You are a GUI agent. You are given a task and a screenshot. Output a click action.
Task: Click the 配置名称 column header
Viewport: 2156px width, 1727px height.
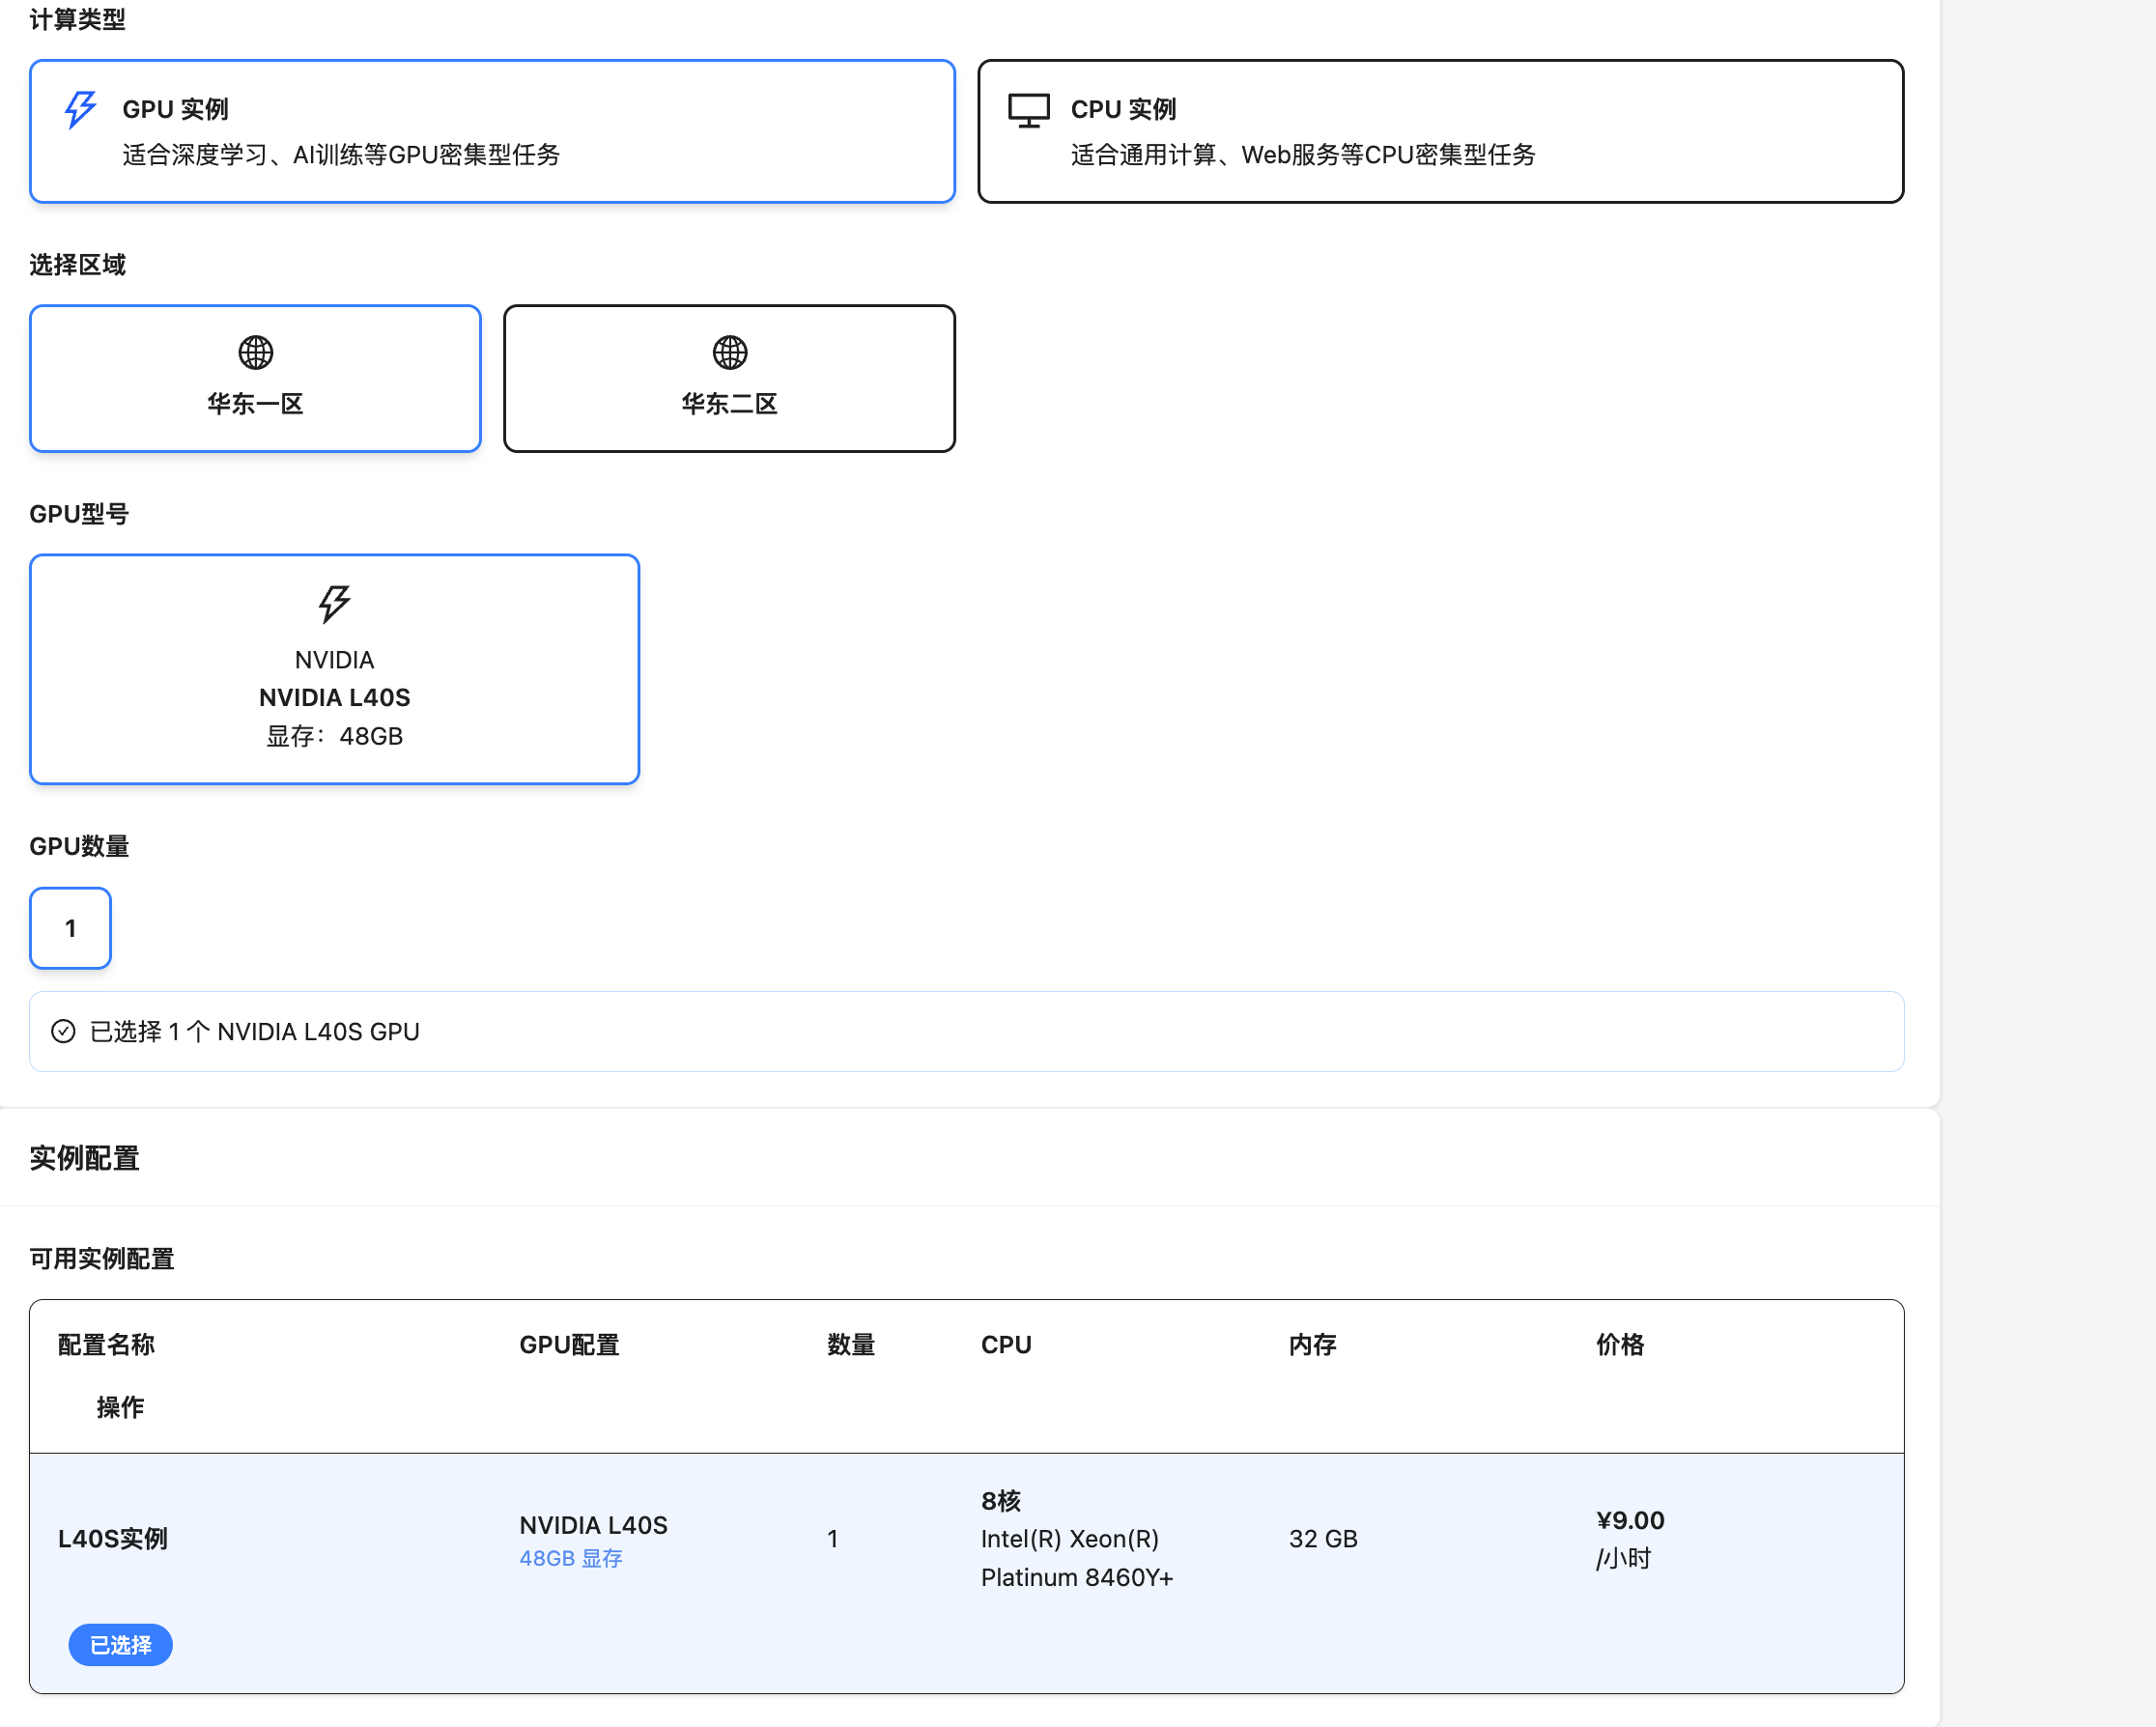coord(106,1344)
